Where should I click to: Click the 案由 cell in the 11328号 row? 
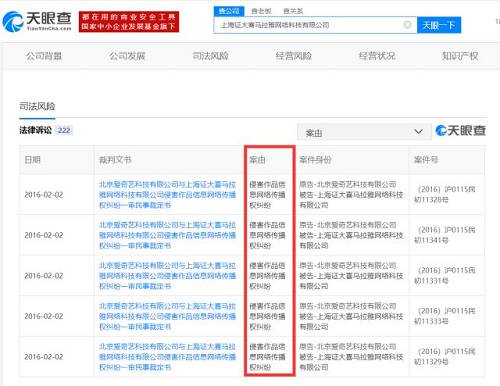click(x=267, y=195)
